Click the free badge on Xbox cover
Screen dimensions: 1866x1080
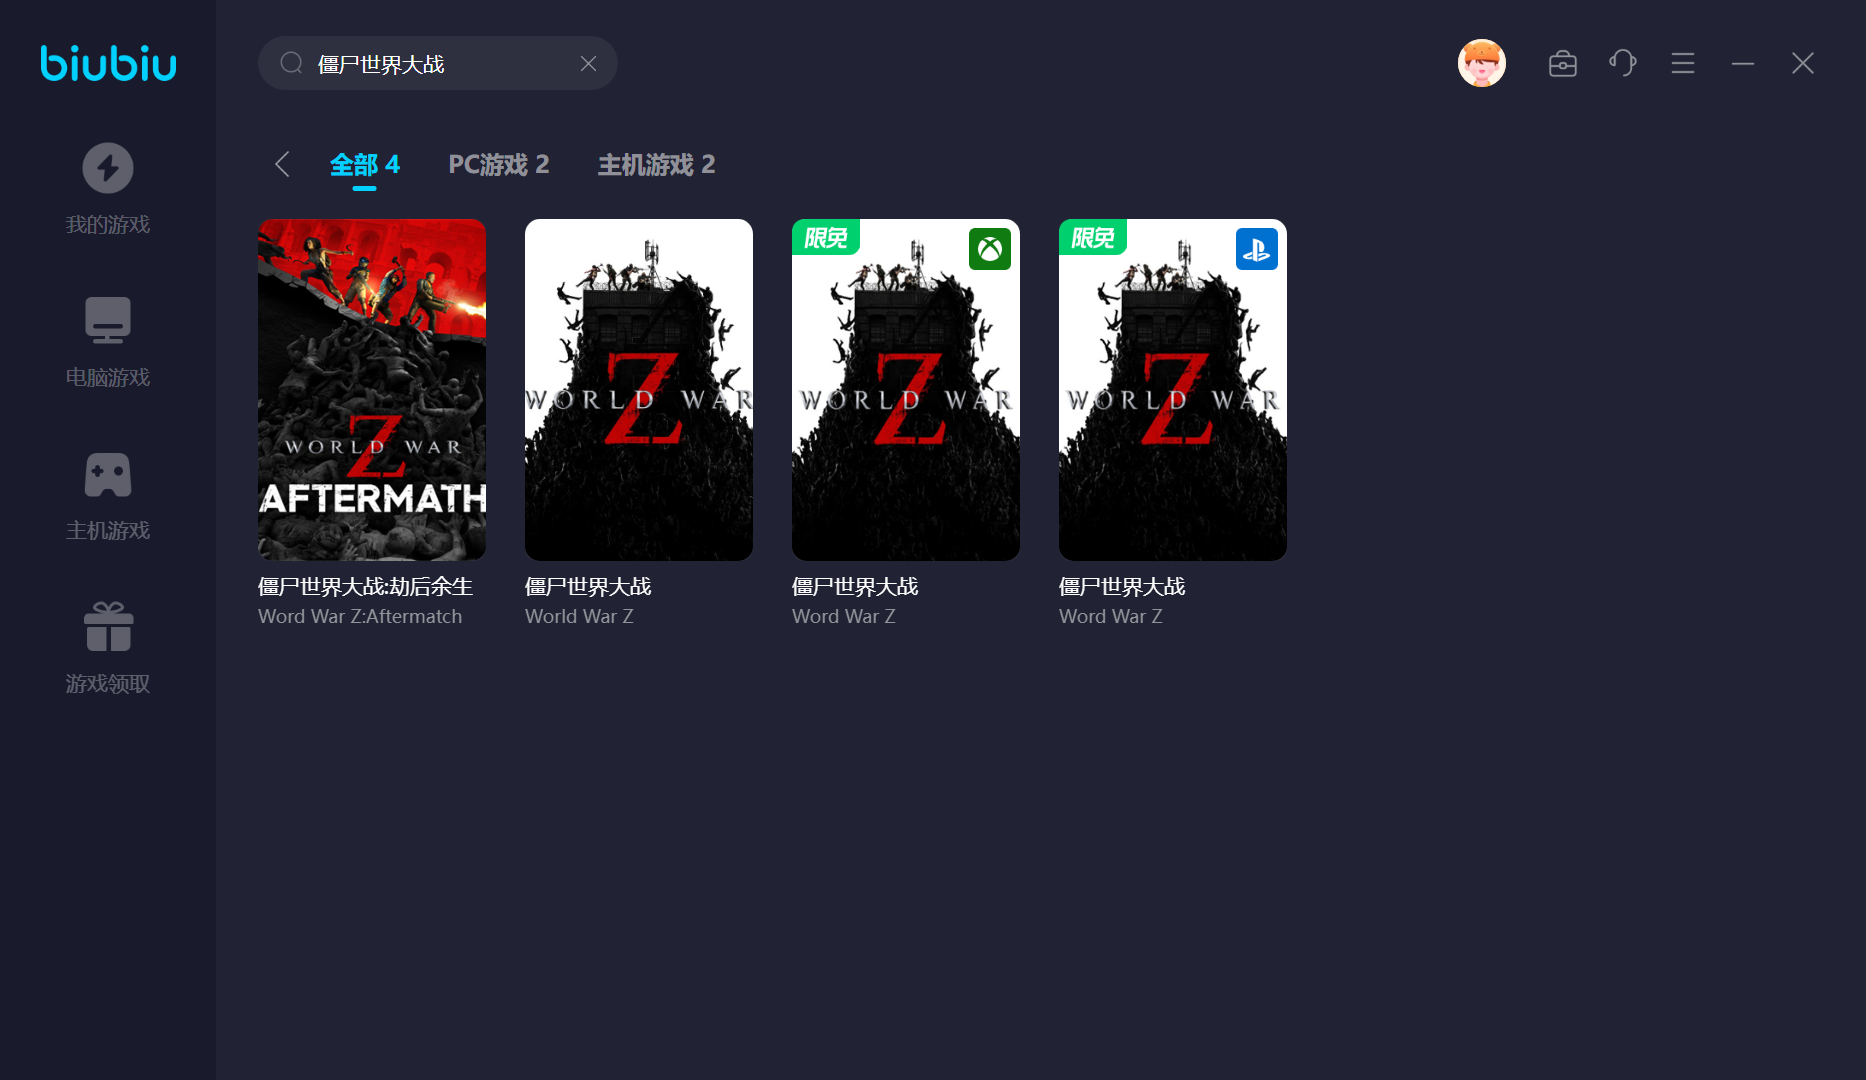(826, 237)
